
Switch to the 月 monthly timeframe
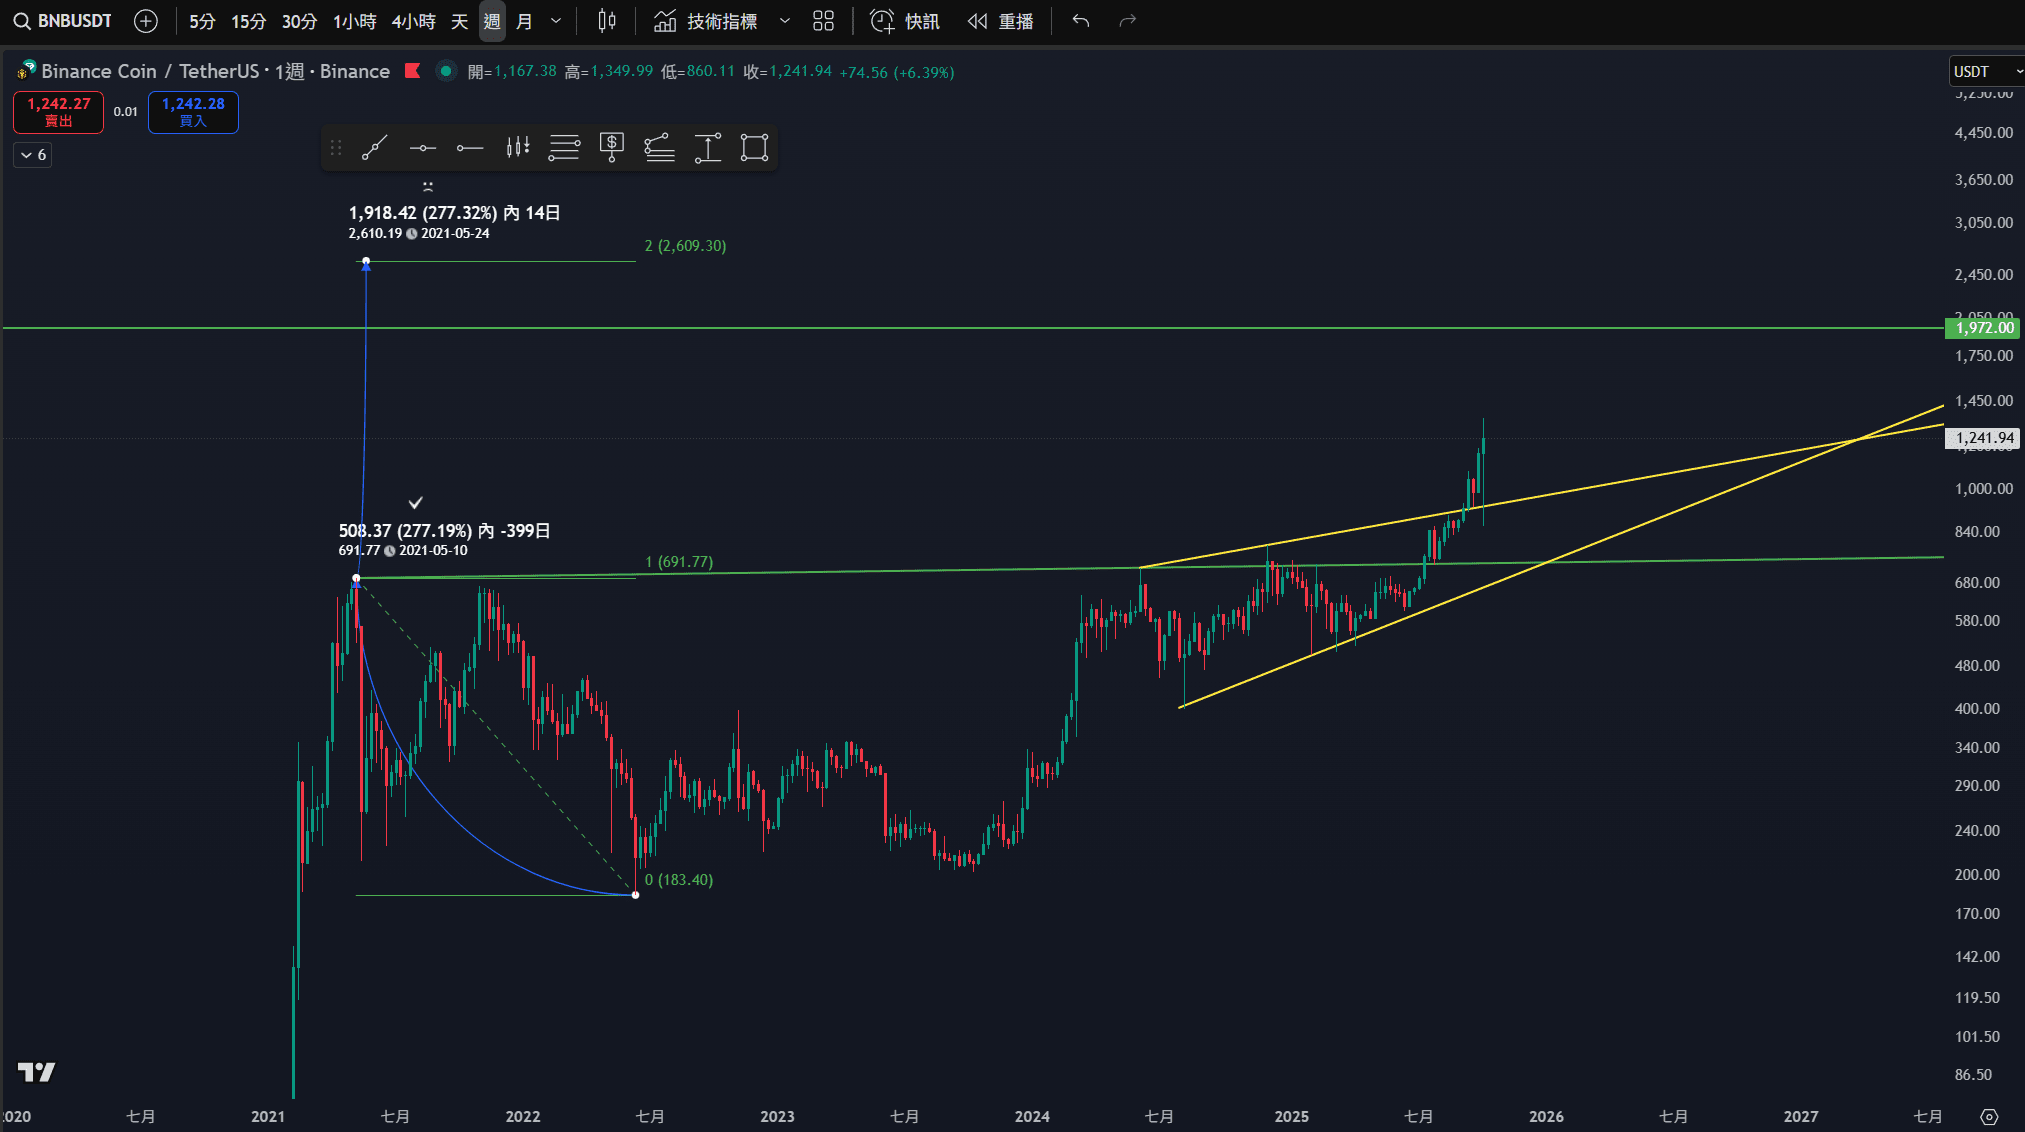[524, 21]
